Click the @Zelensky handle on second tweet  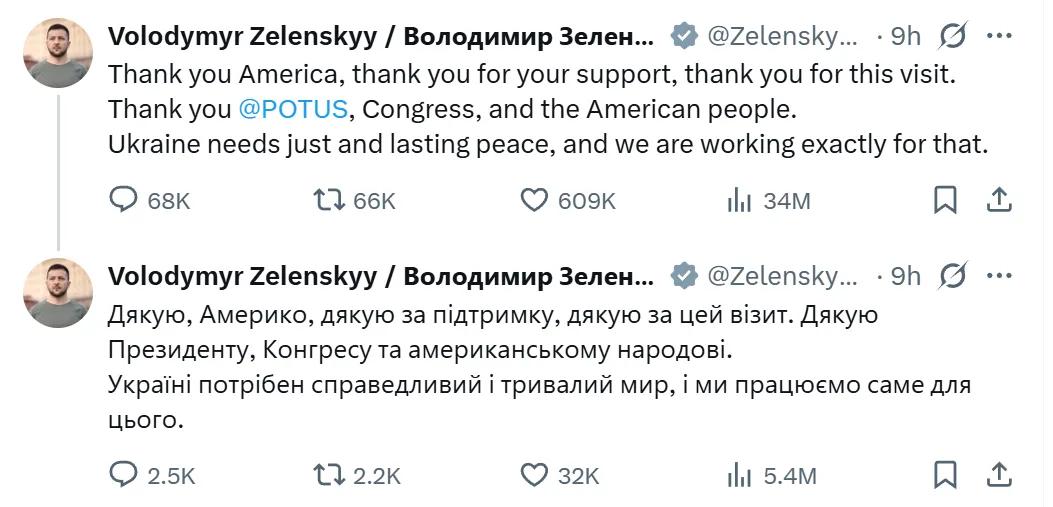click(x=782, y=275)
